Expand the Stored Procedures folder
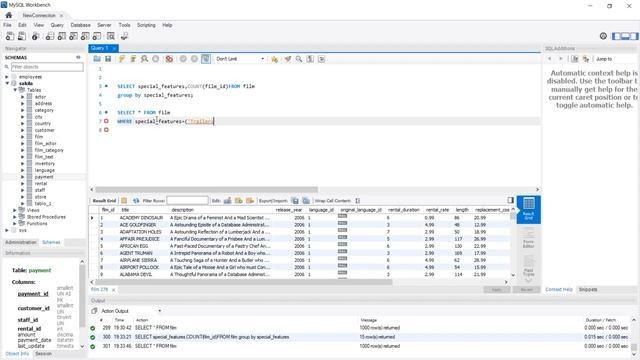The width and height of the screenshot is (640, 360). point(15,217)
